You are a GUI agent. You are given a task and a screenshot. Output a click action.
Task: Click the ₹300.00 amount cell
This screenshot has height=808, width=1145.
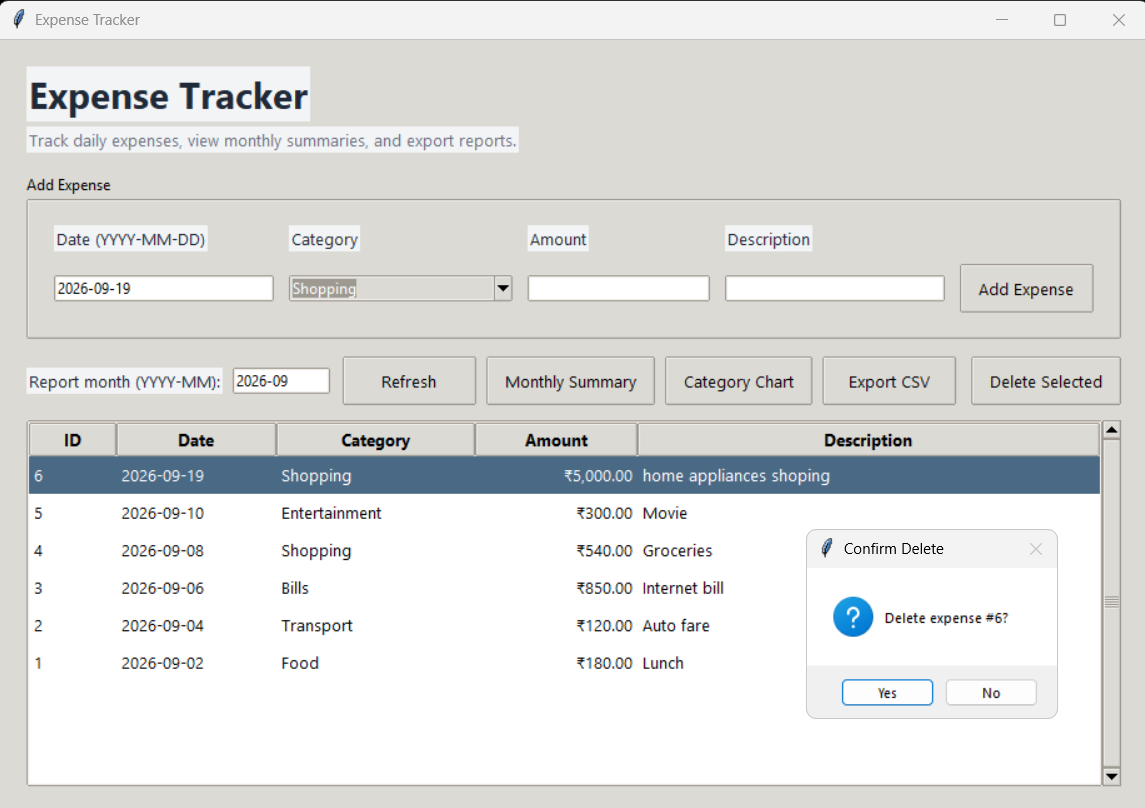click(604, 513)
